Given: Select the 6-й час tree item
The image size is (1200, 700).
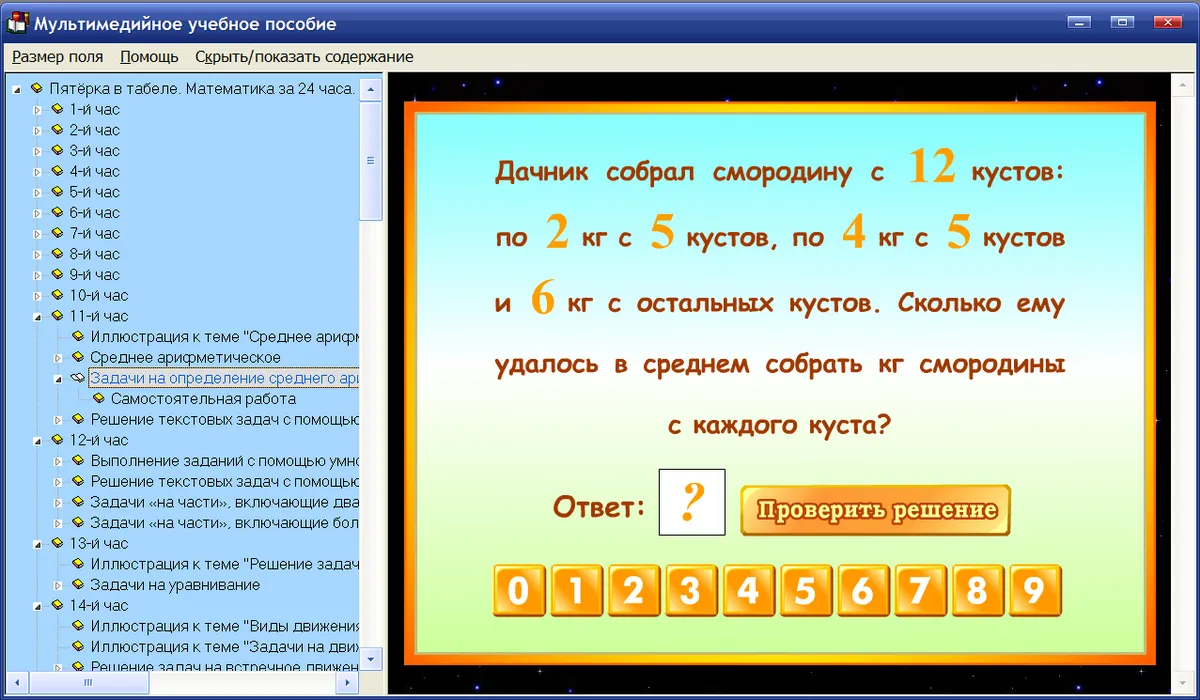Looking at the screenshot, I should pyautogui.click(x=94, y=212).
